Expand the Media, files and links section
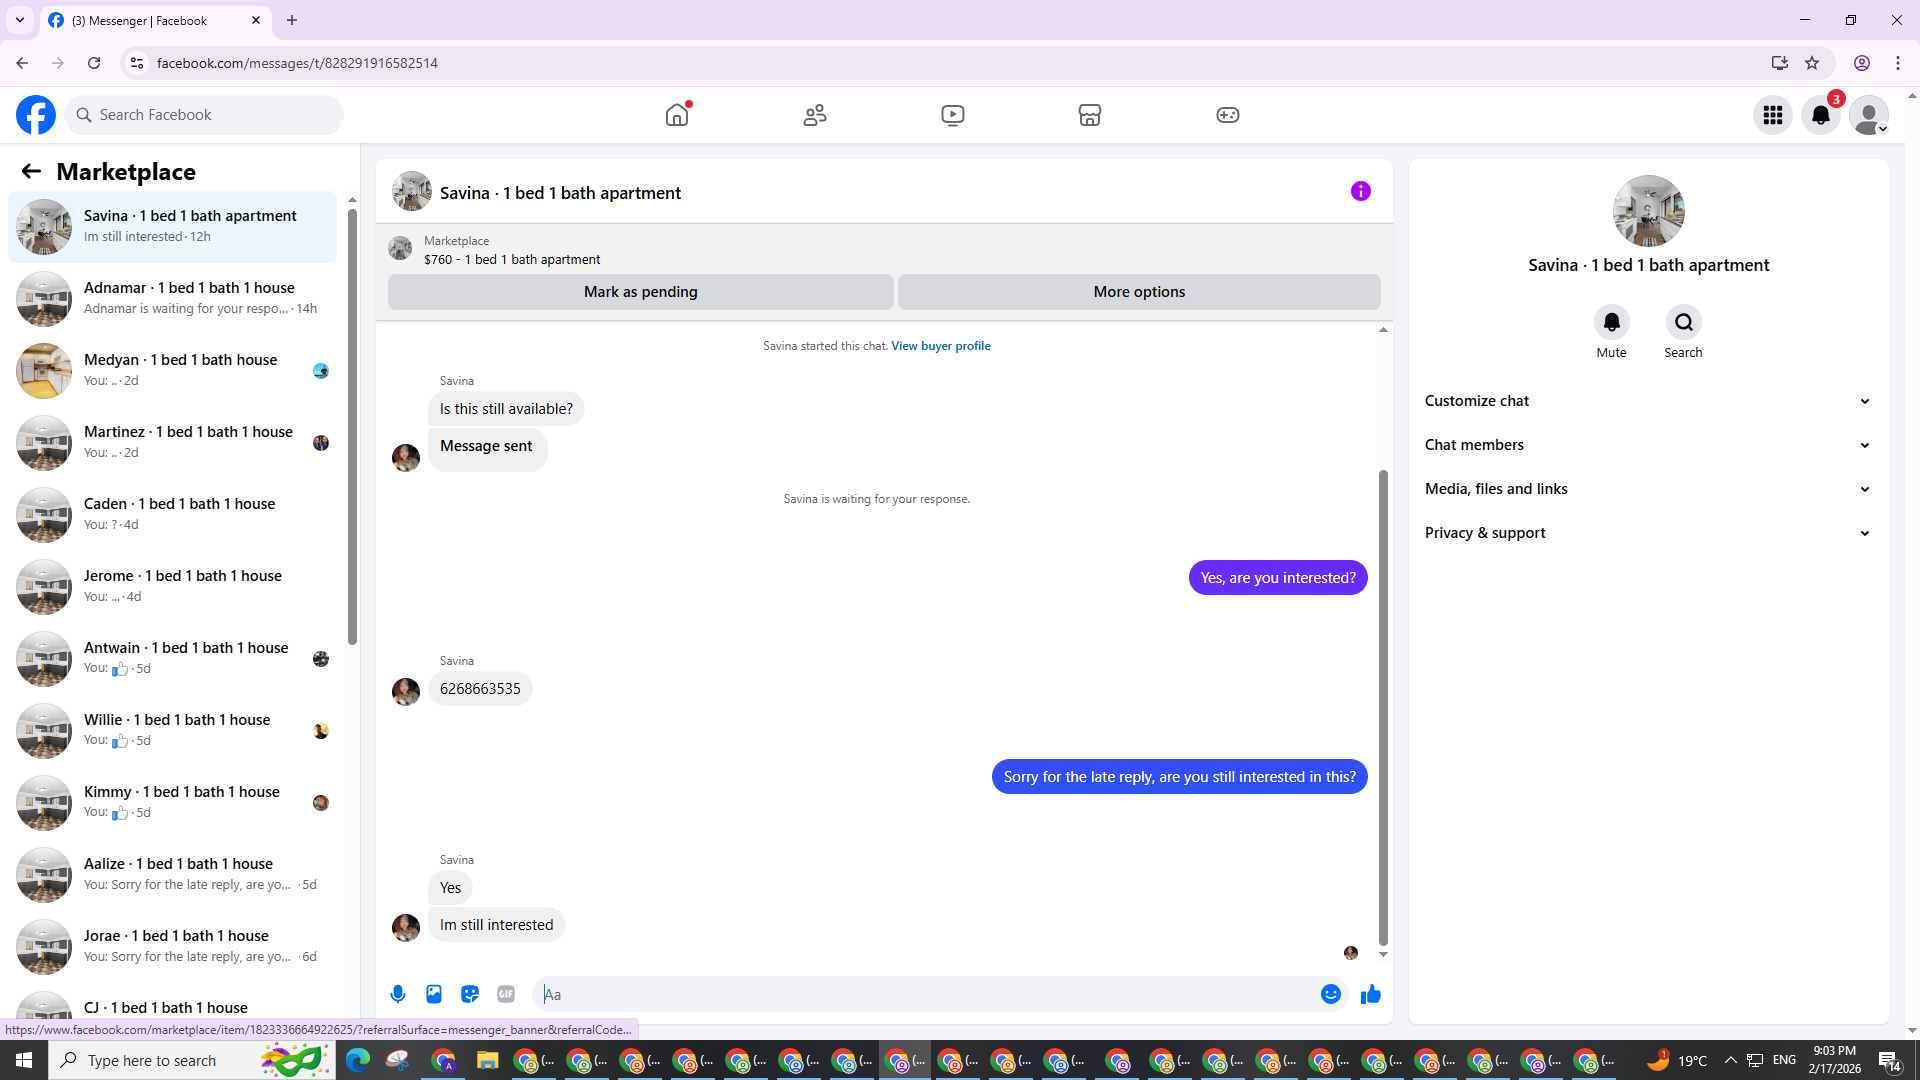 (x=1647, y=489)
